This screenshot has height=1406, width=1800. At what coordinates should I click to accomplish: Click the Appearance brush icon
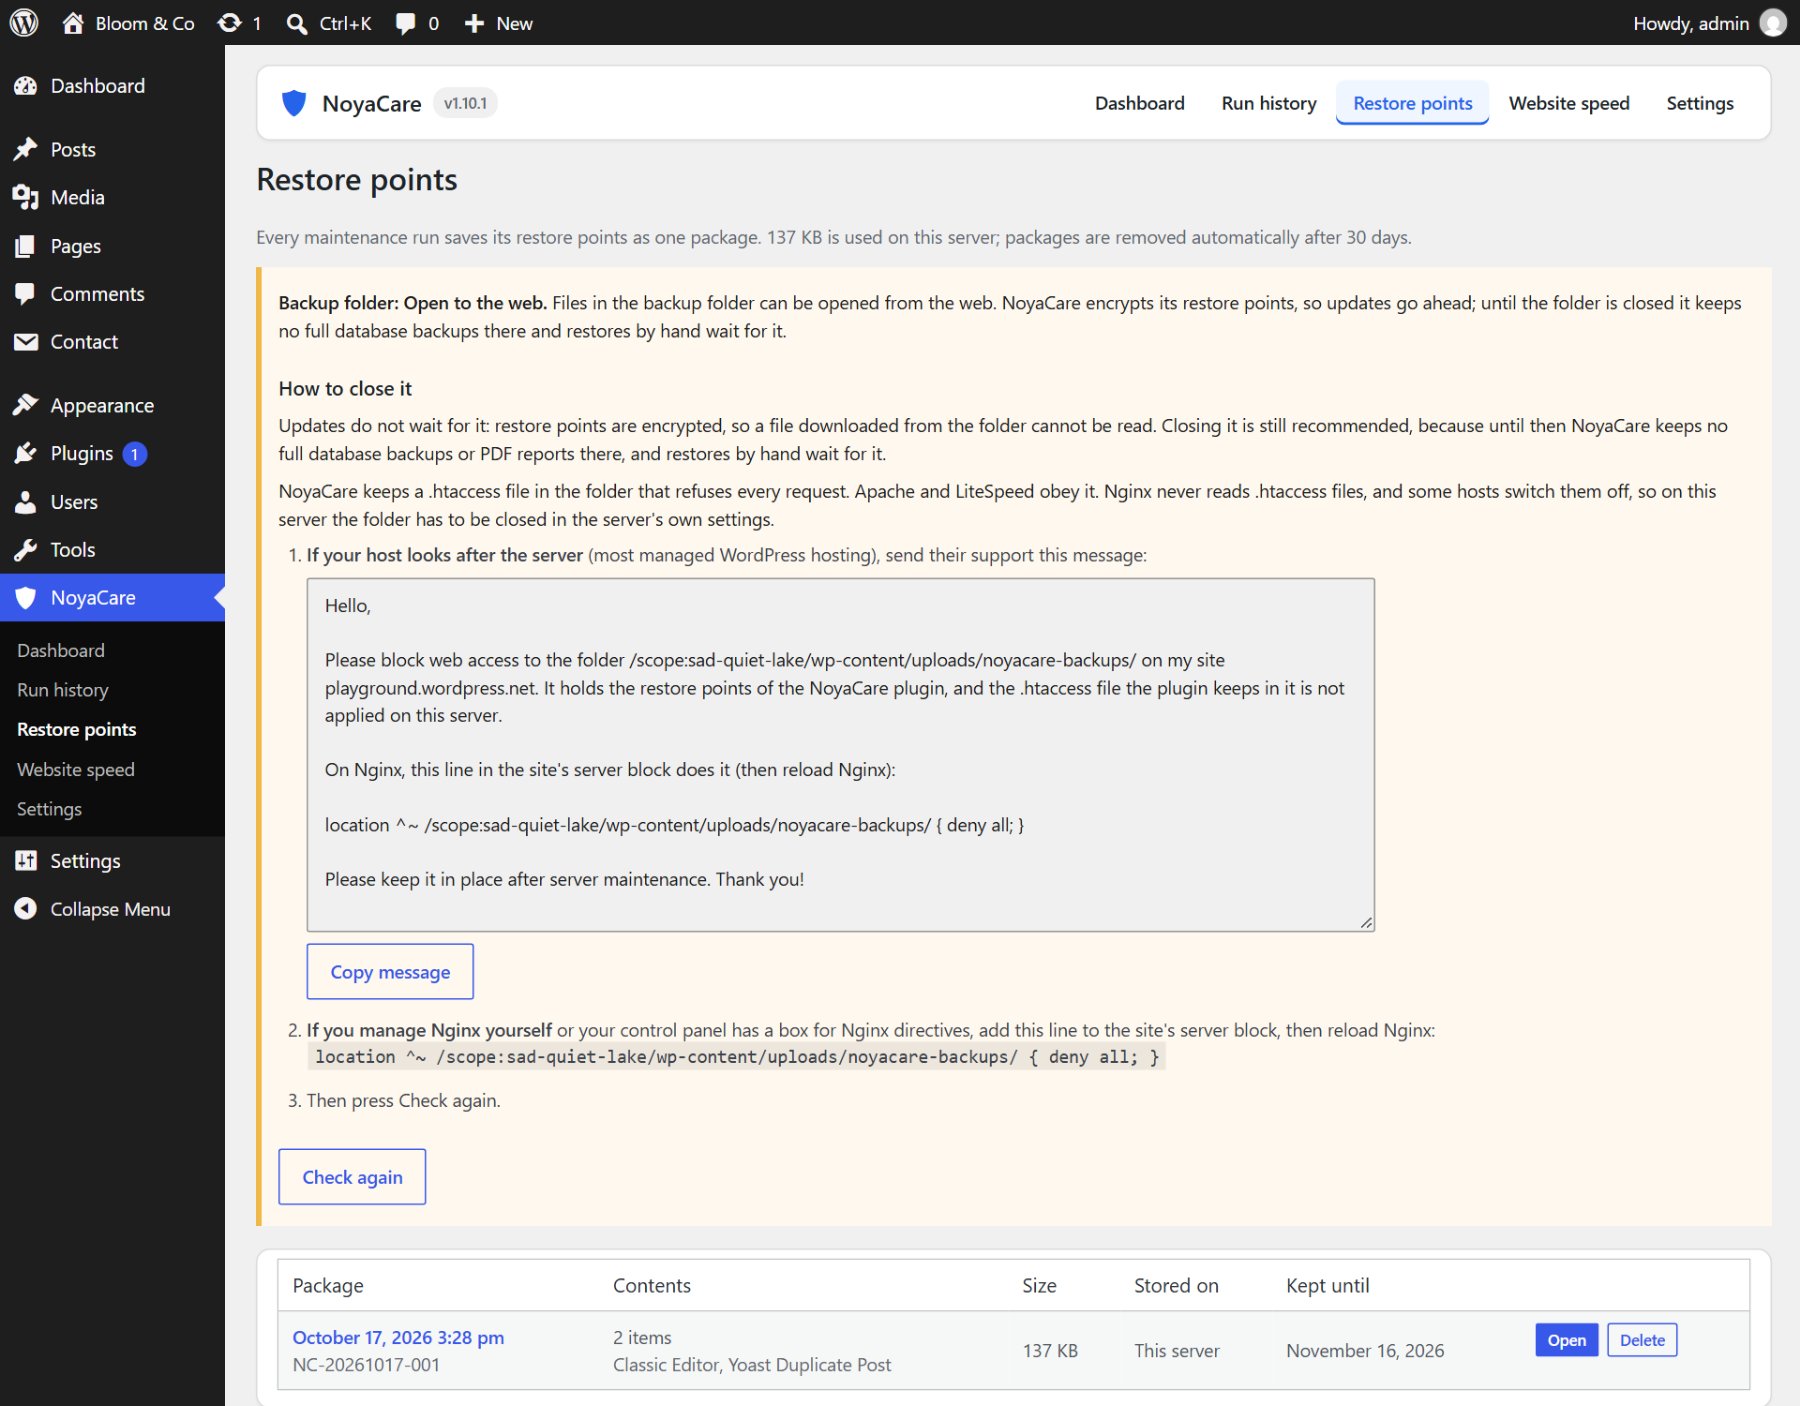pos(26,405)
